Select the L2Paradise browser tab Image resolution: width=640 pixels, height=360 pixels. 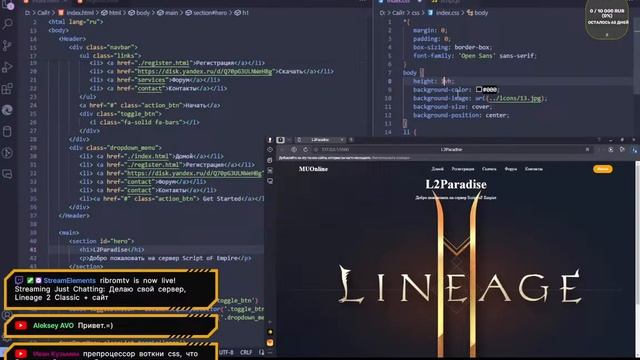(320, 140)
